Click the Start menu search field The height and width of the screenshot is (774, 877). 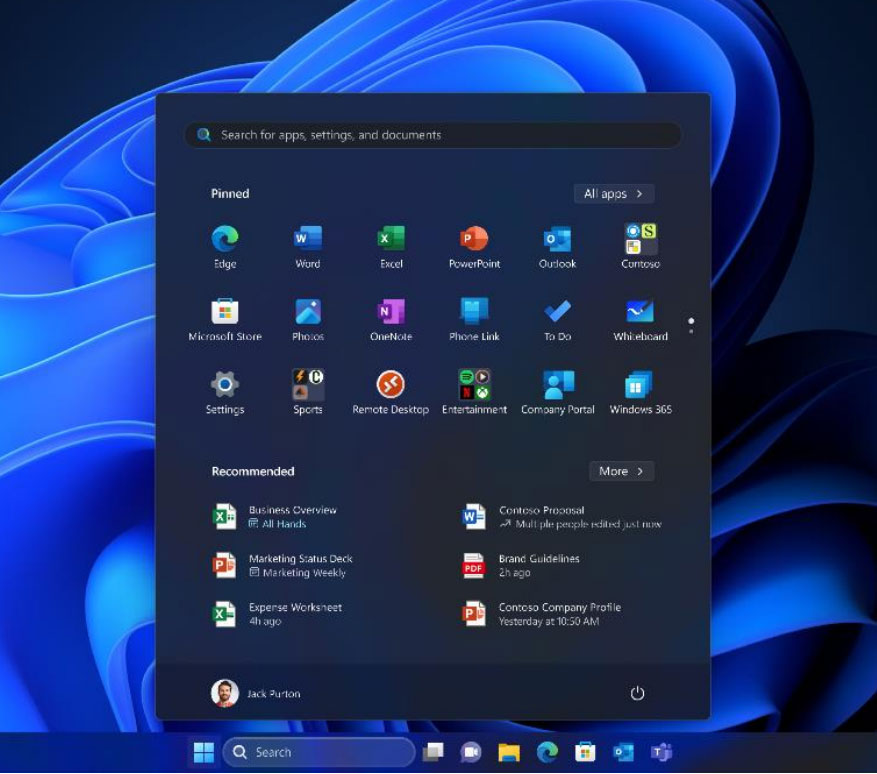(433, 135)
